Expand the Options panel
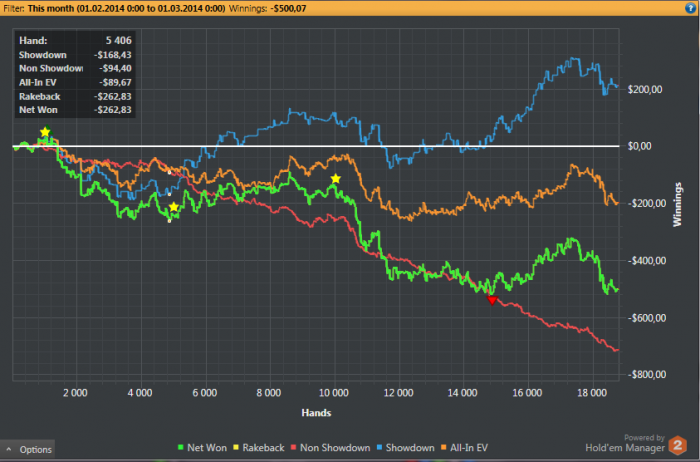This screenshot has height=462, width=700. (x=28, y=450)
